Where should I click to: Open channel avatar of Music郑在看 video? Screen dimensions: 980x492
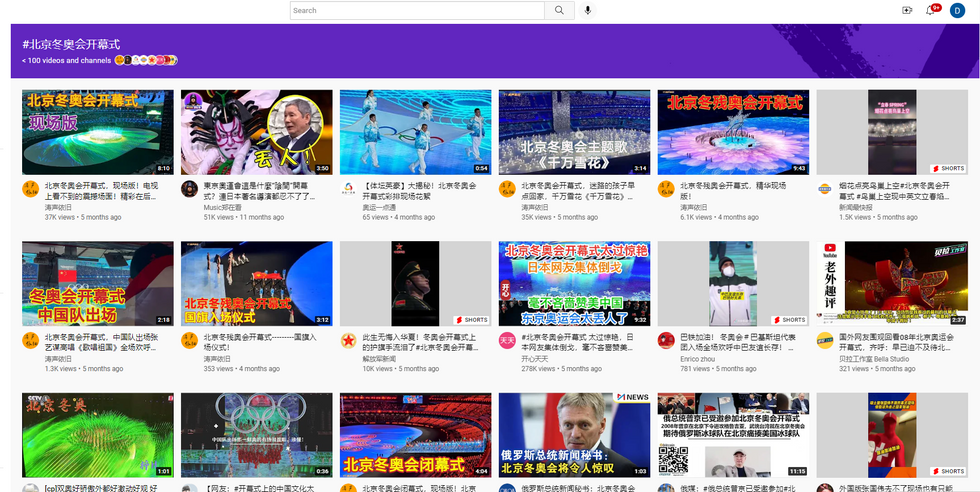(x=189, y=189)
